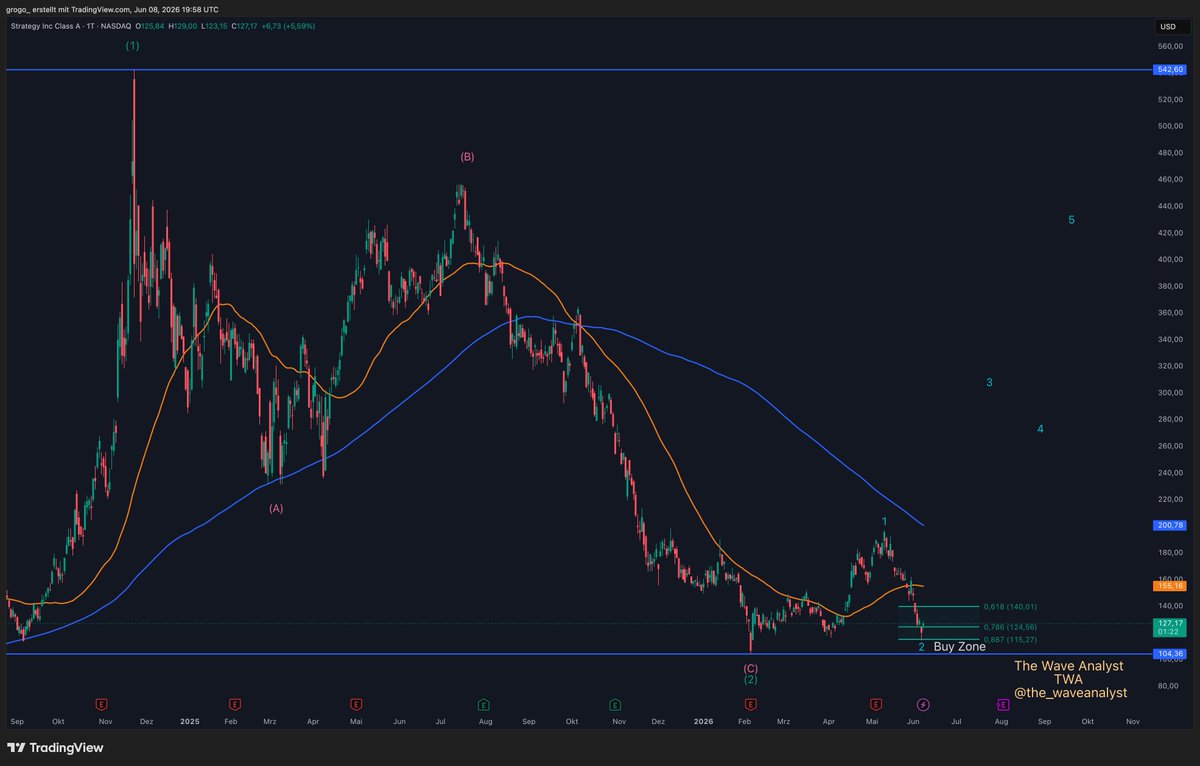The width and height of the screenshot is (1200, 766).
Task: Open the purple upcoming earnings marker, August 2026
Action: 1003,705
